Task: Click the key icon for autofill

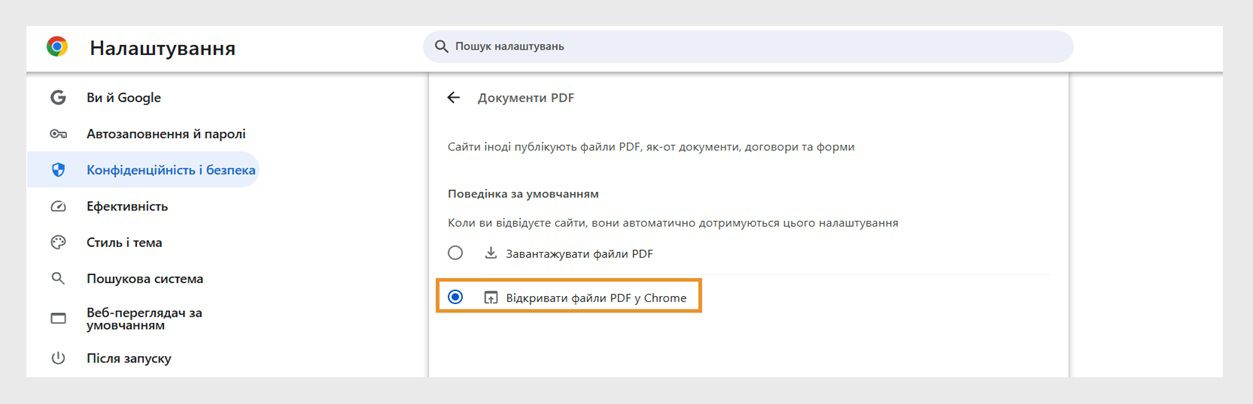Action: click(x=58, y=134)
